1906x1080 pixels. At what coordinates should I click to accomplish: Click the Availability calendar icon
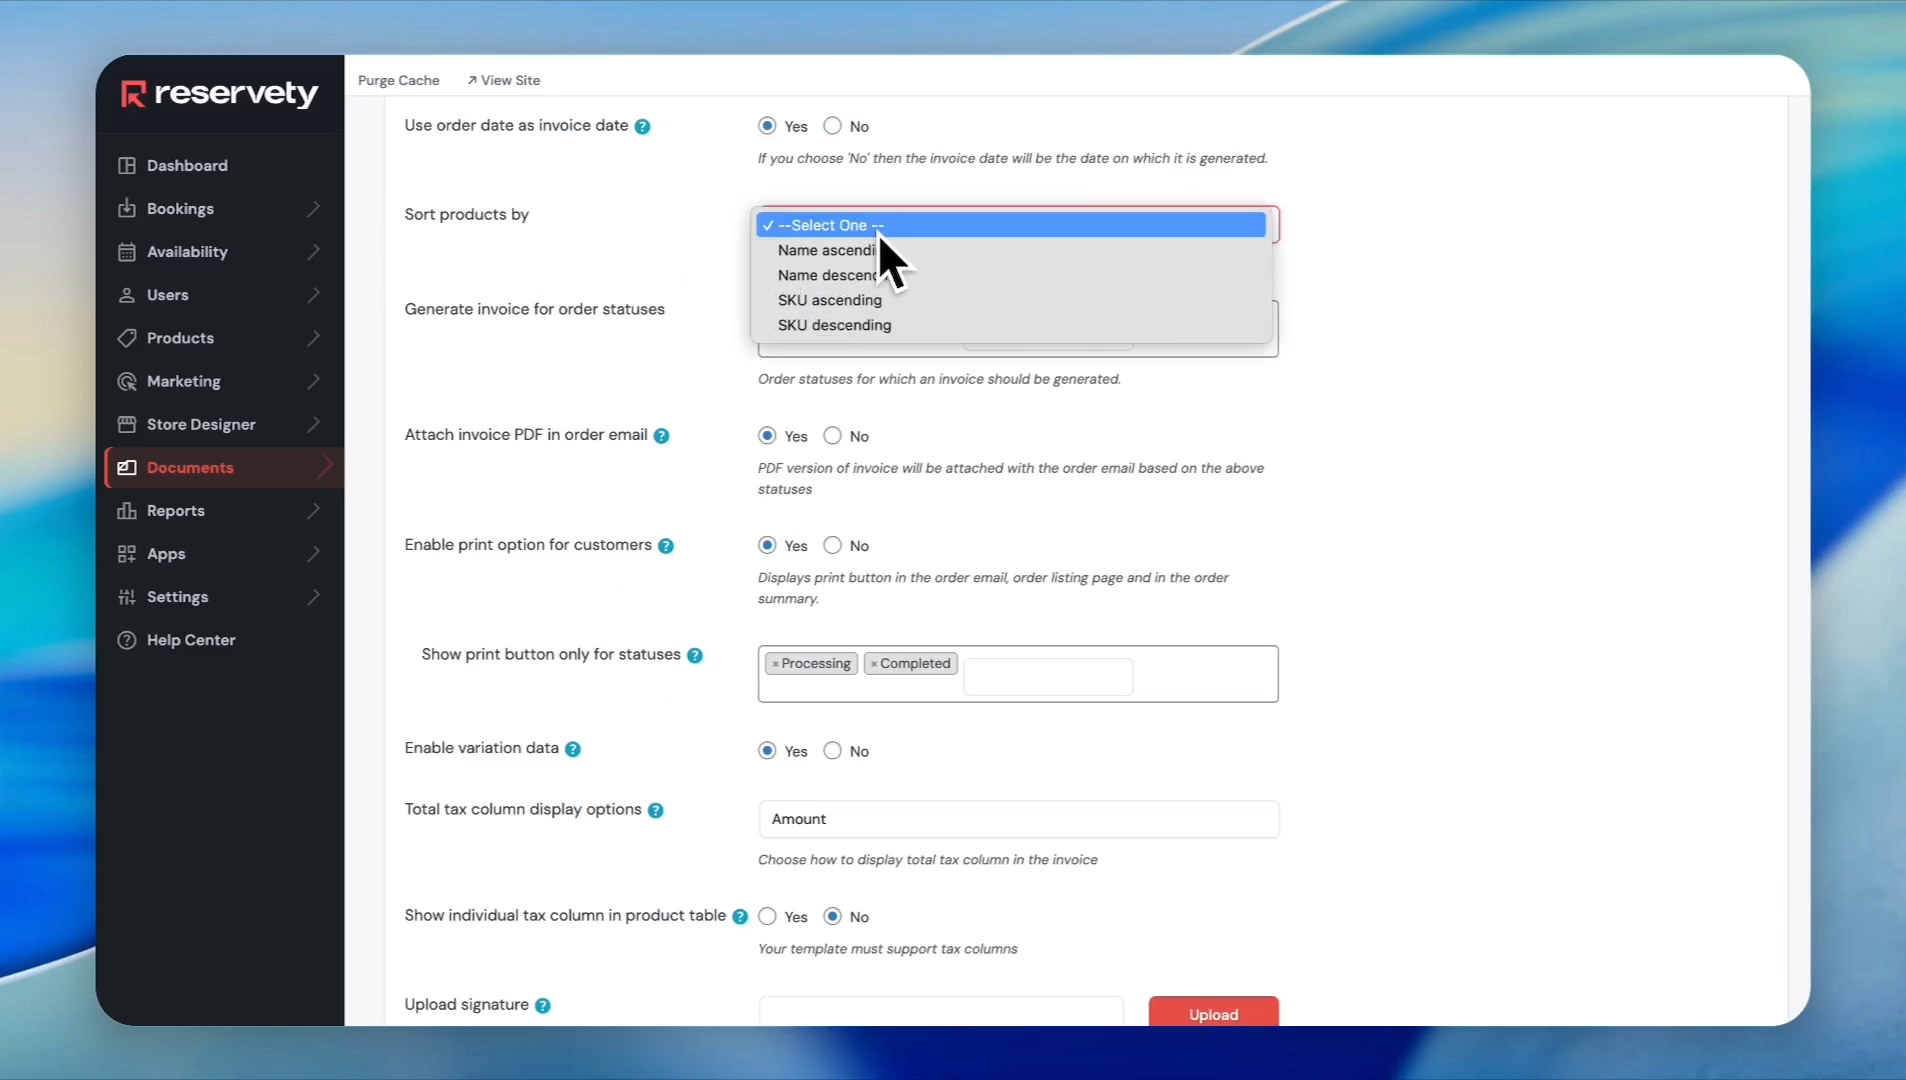[127, 252]
